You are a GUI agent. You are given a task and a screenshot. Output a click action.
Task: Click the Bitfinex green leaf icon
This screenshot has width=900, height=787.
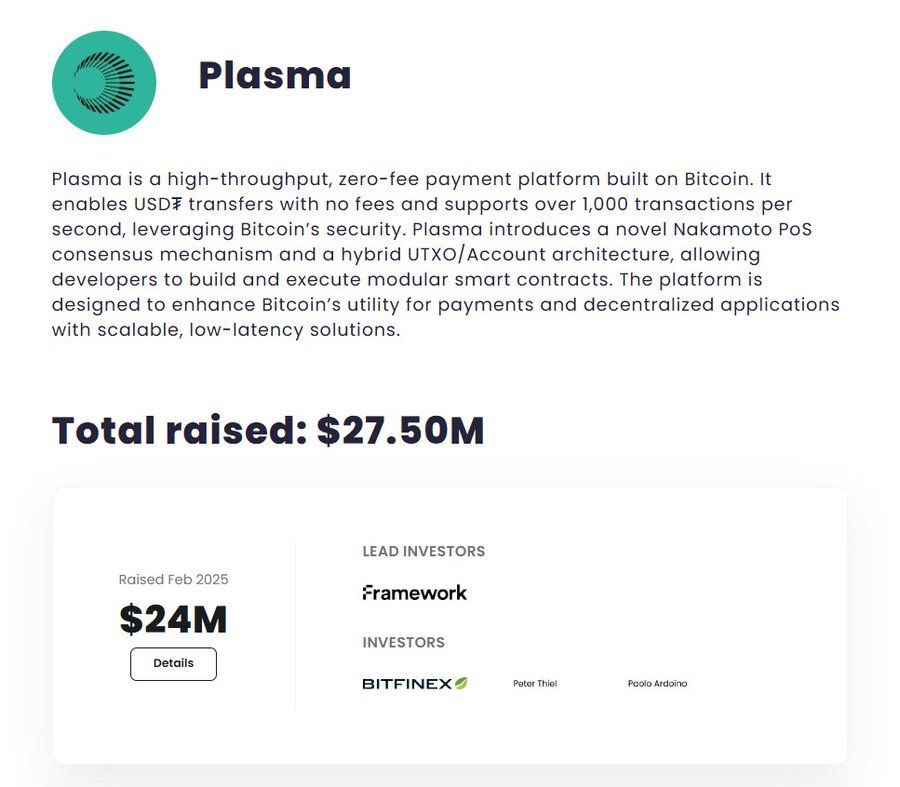click(x=461, y=683)
